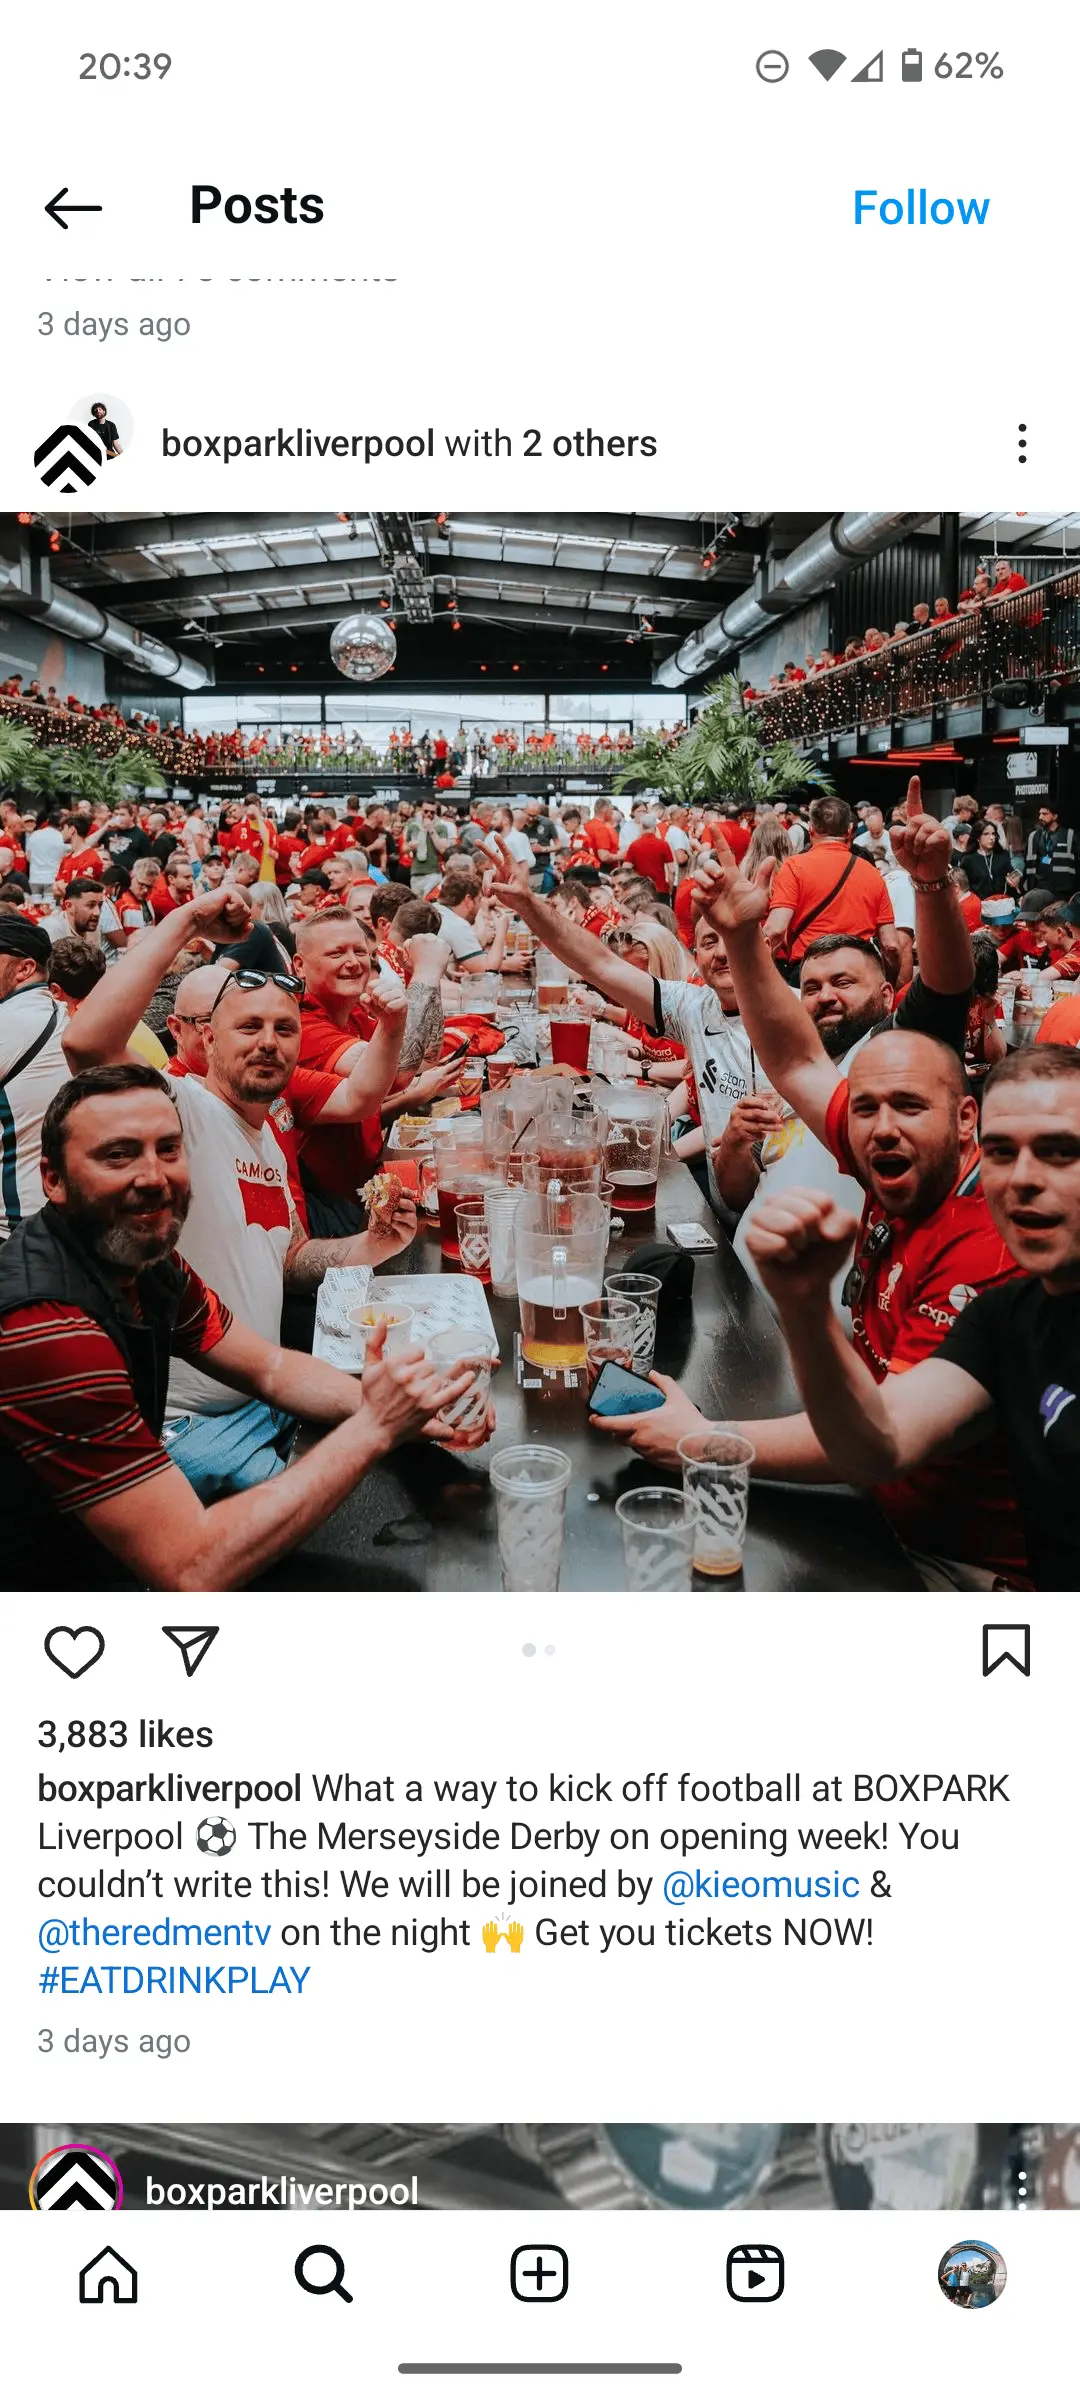Open Reels tab in bottom navigation
This screenshot has height=2400, width=1080.
[755, 2274]
